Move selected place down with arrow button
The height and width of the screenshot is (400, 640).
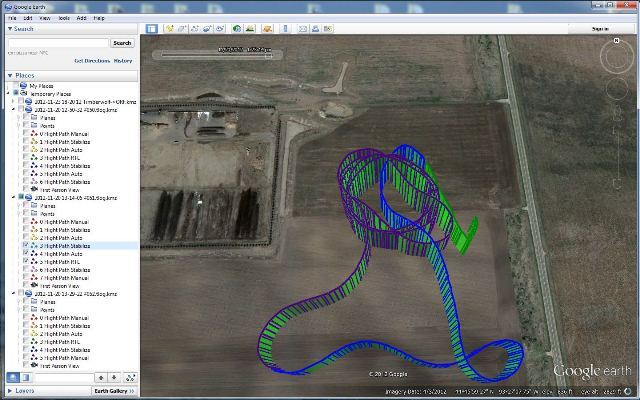pyautogui.click(x=114, y=378)
